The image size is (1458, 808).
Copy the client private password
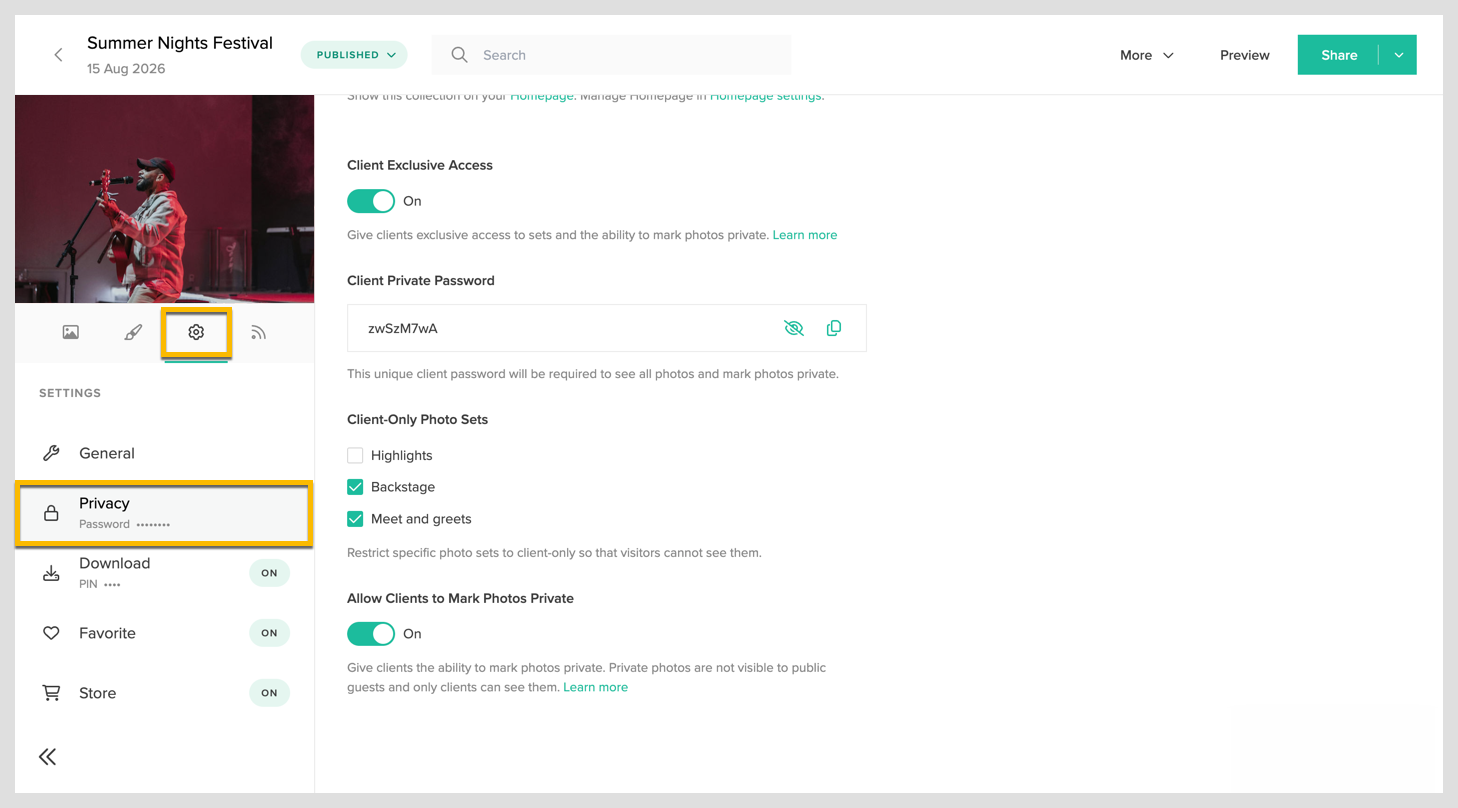pyautogui.click(x=834, y=328)
